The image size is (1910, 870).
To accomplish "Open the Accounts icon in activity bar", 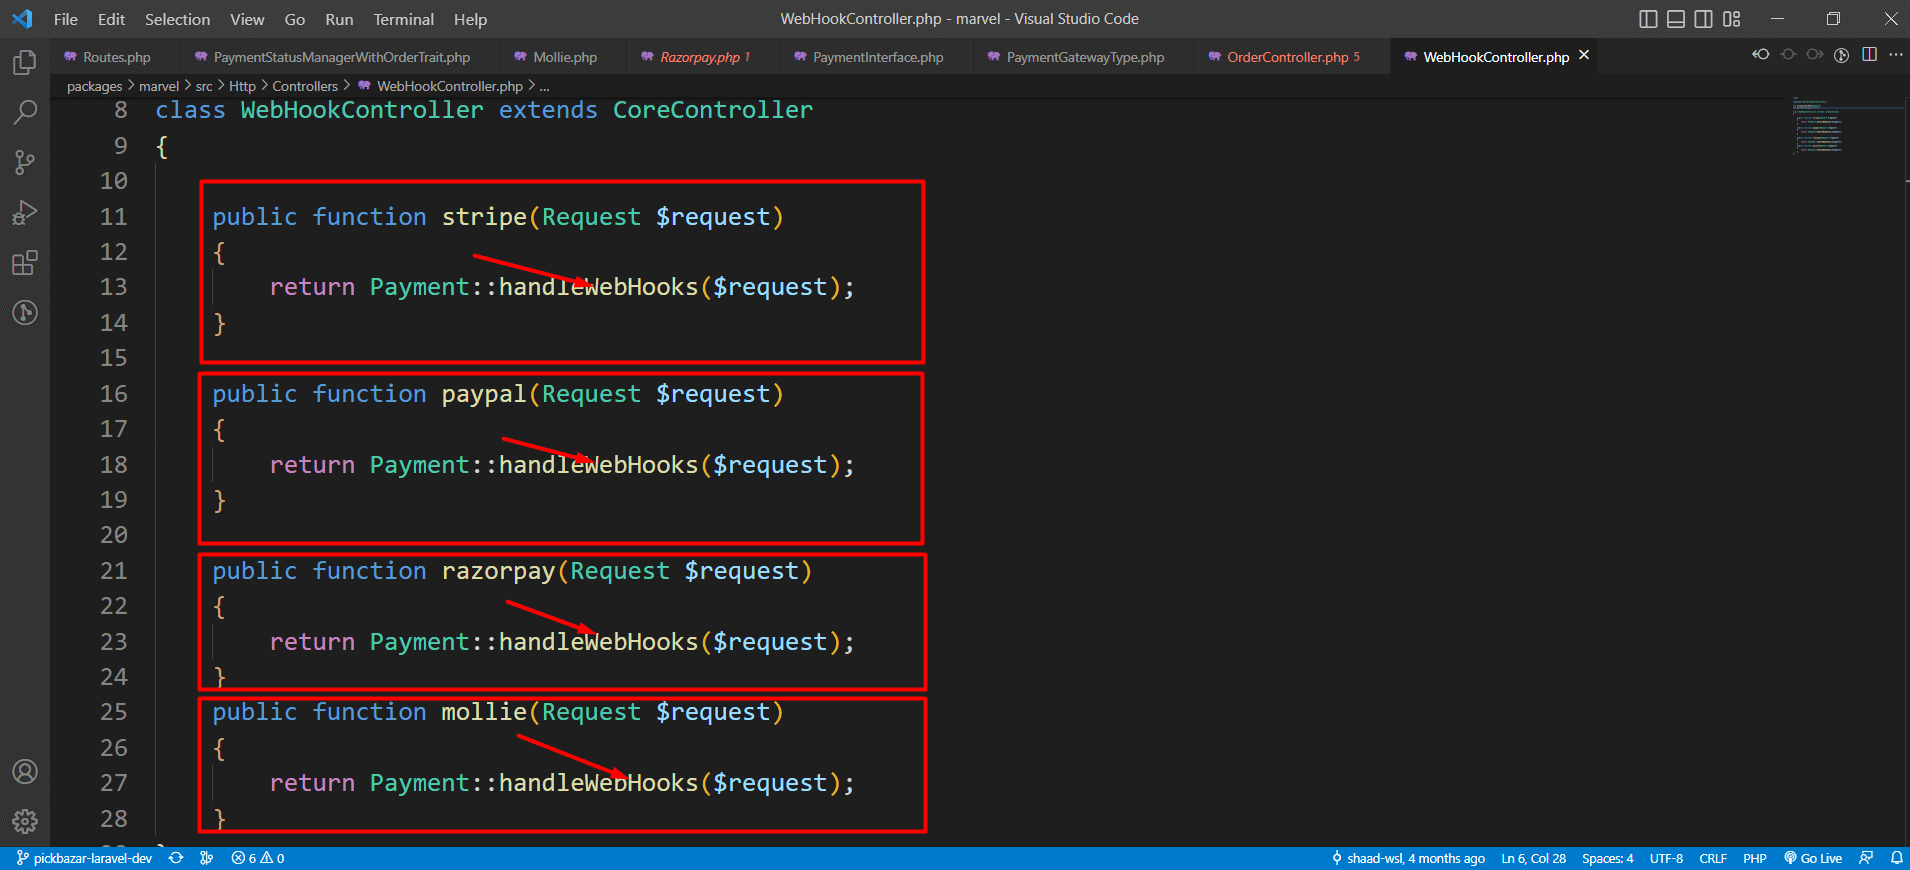I will (25, 772).
